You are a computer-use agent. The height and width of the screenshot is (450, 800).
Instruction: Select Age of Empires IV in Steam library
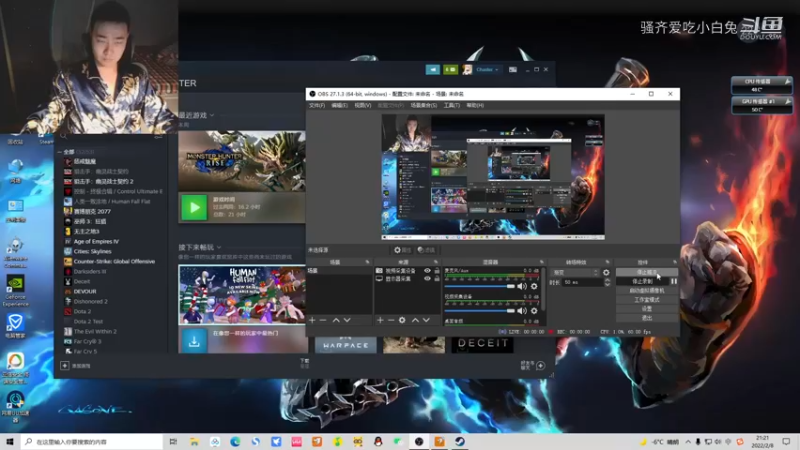(96, 241)
